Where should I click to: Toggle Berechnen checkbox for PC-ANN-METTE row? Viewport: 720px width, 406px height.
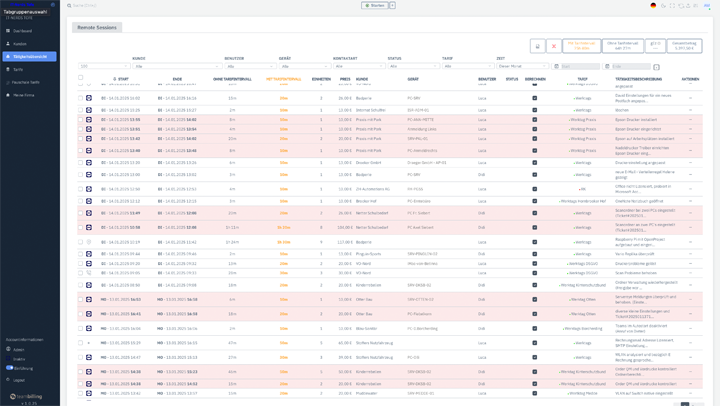click(x=534, y=119)
